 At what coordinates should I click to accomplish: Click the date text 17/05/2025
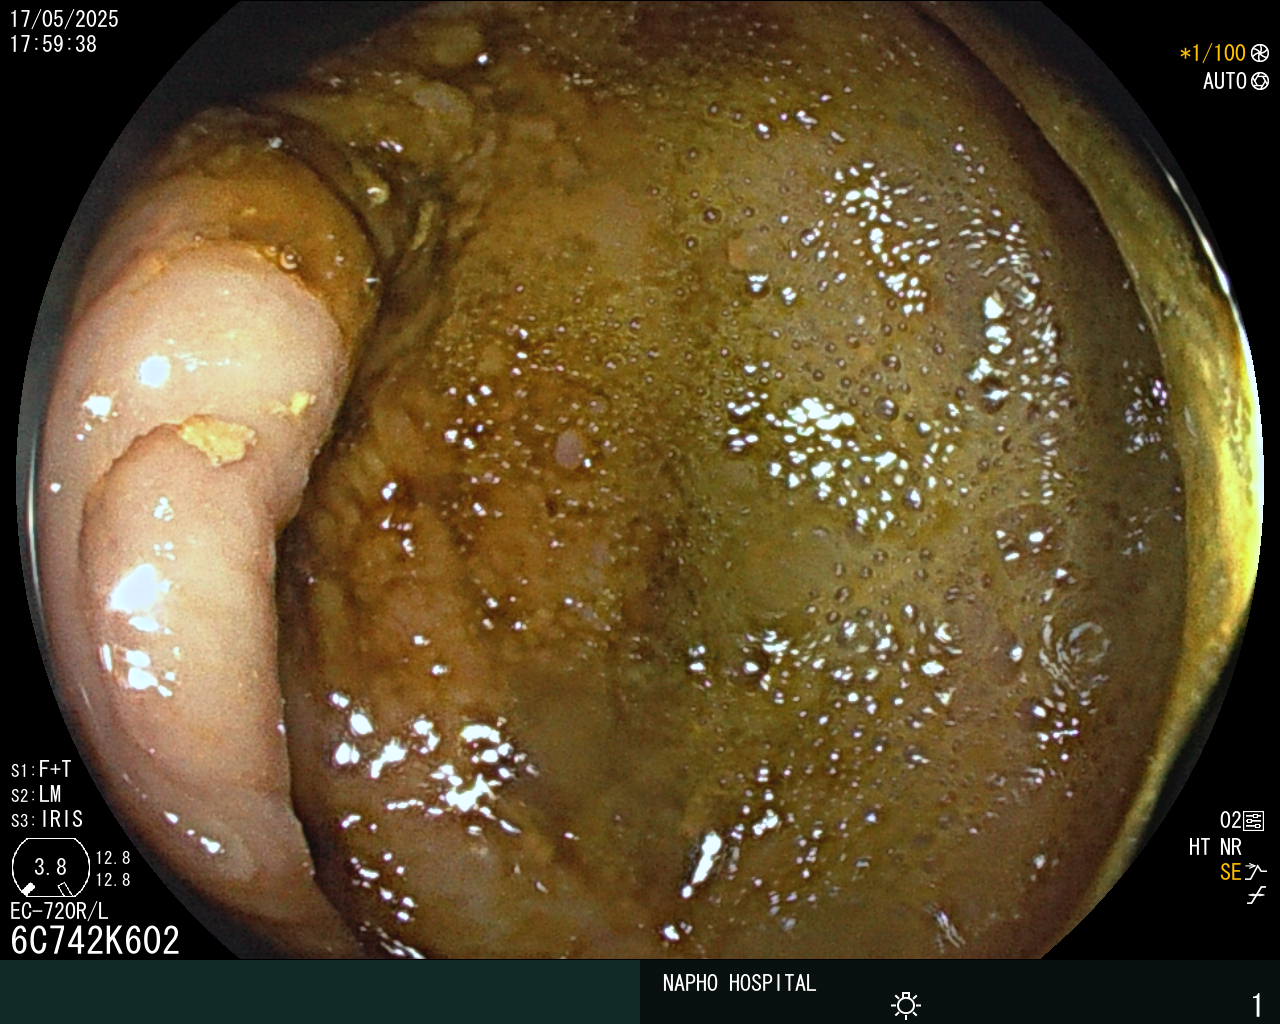point(64,19)
